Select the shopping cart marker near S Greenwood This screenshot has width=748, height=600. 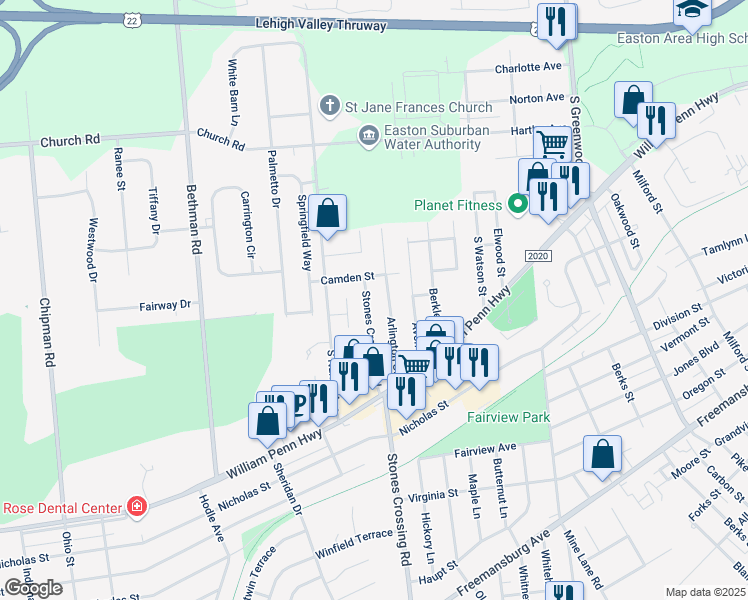coord(552,145)
